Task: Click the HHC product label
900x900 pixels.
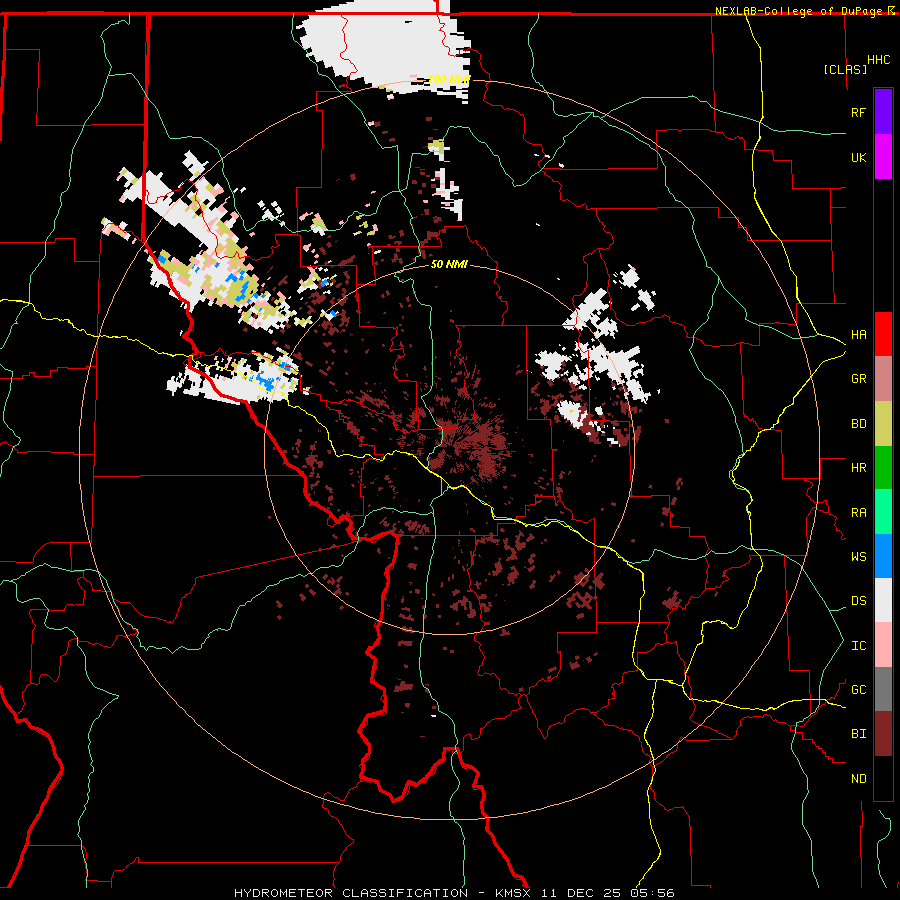Action: point(878,60)
